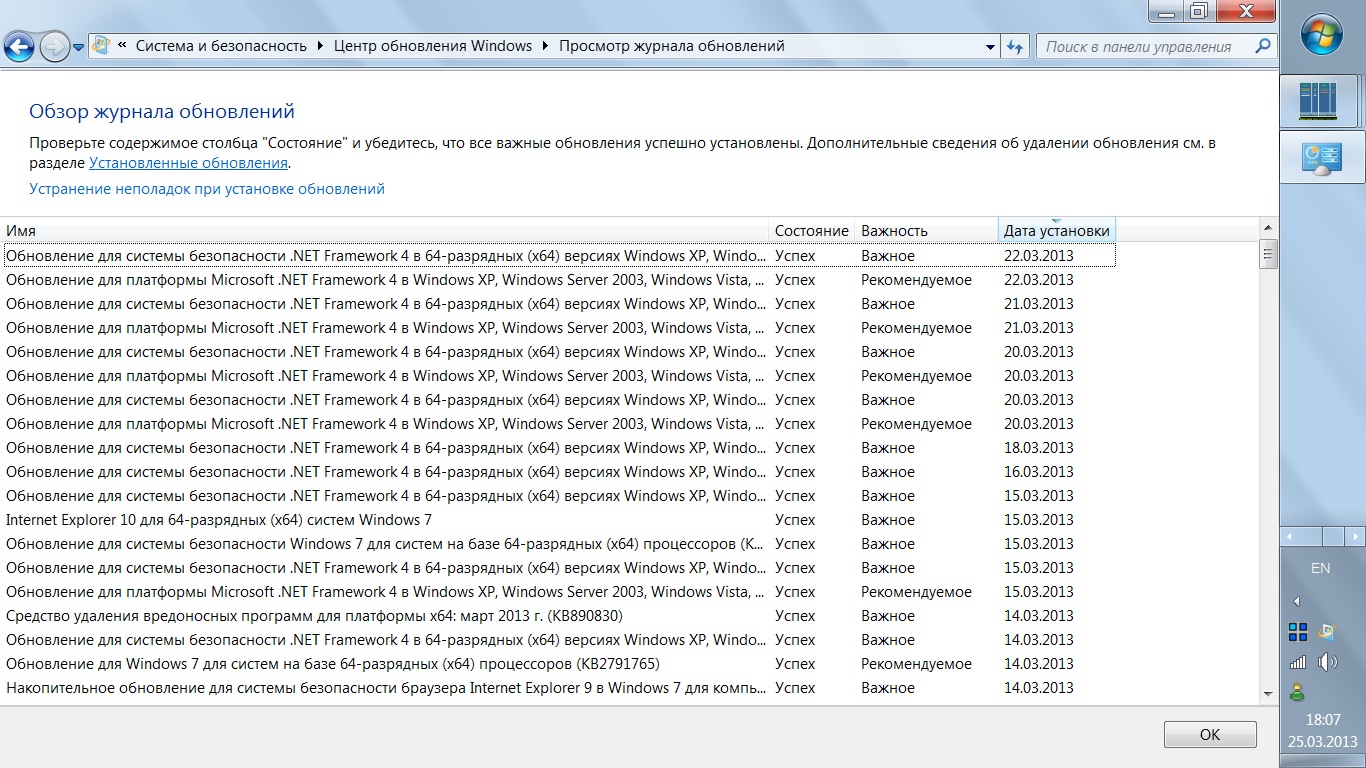Click the update list scroll down arrow
Image resolution: width=1366 pixels, height=768 pixels.
click(x=1269, y=693)
